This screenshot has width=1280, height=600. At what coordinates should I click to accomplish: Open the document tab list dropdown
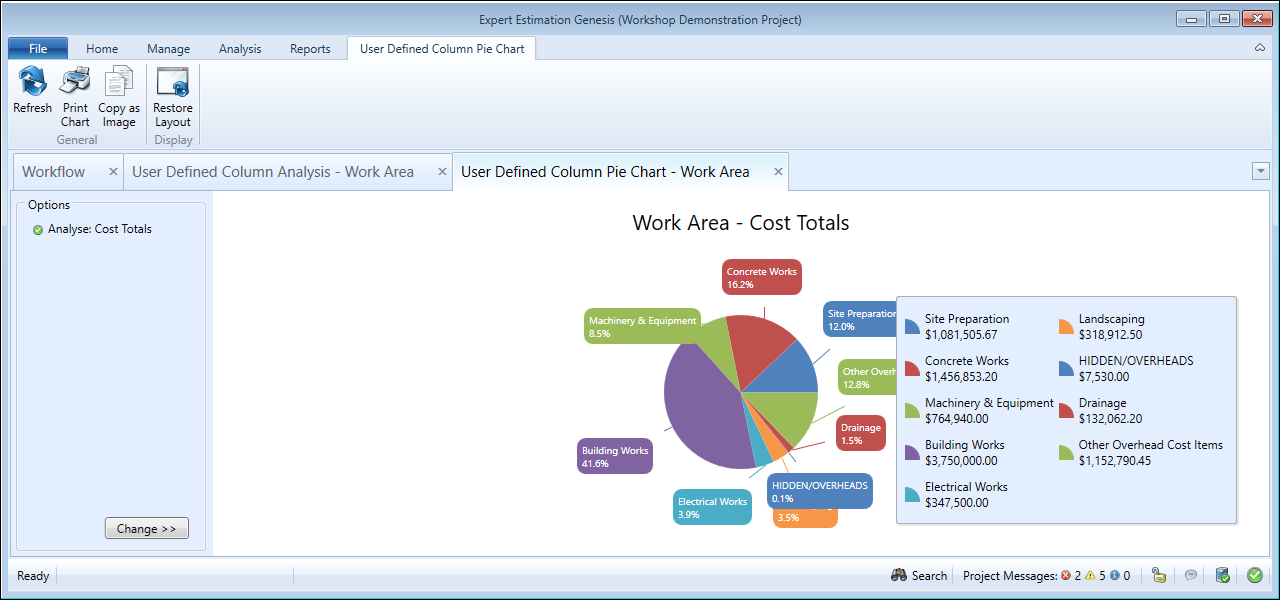click(1260, 171)
